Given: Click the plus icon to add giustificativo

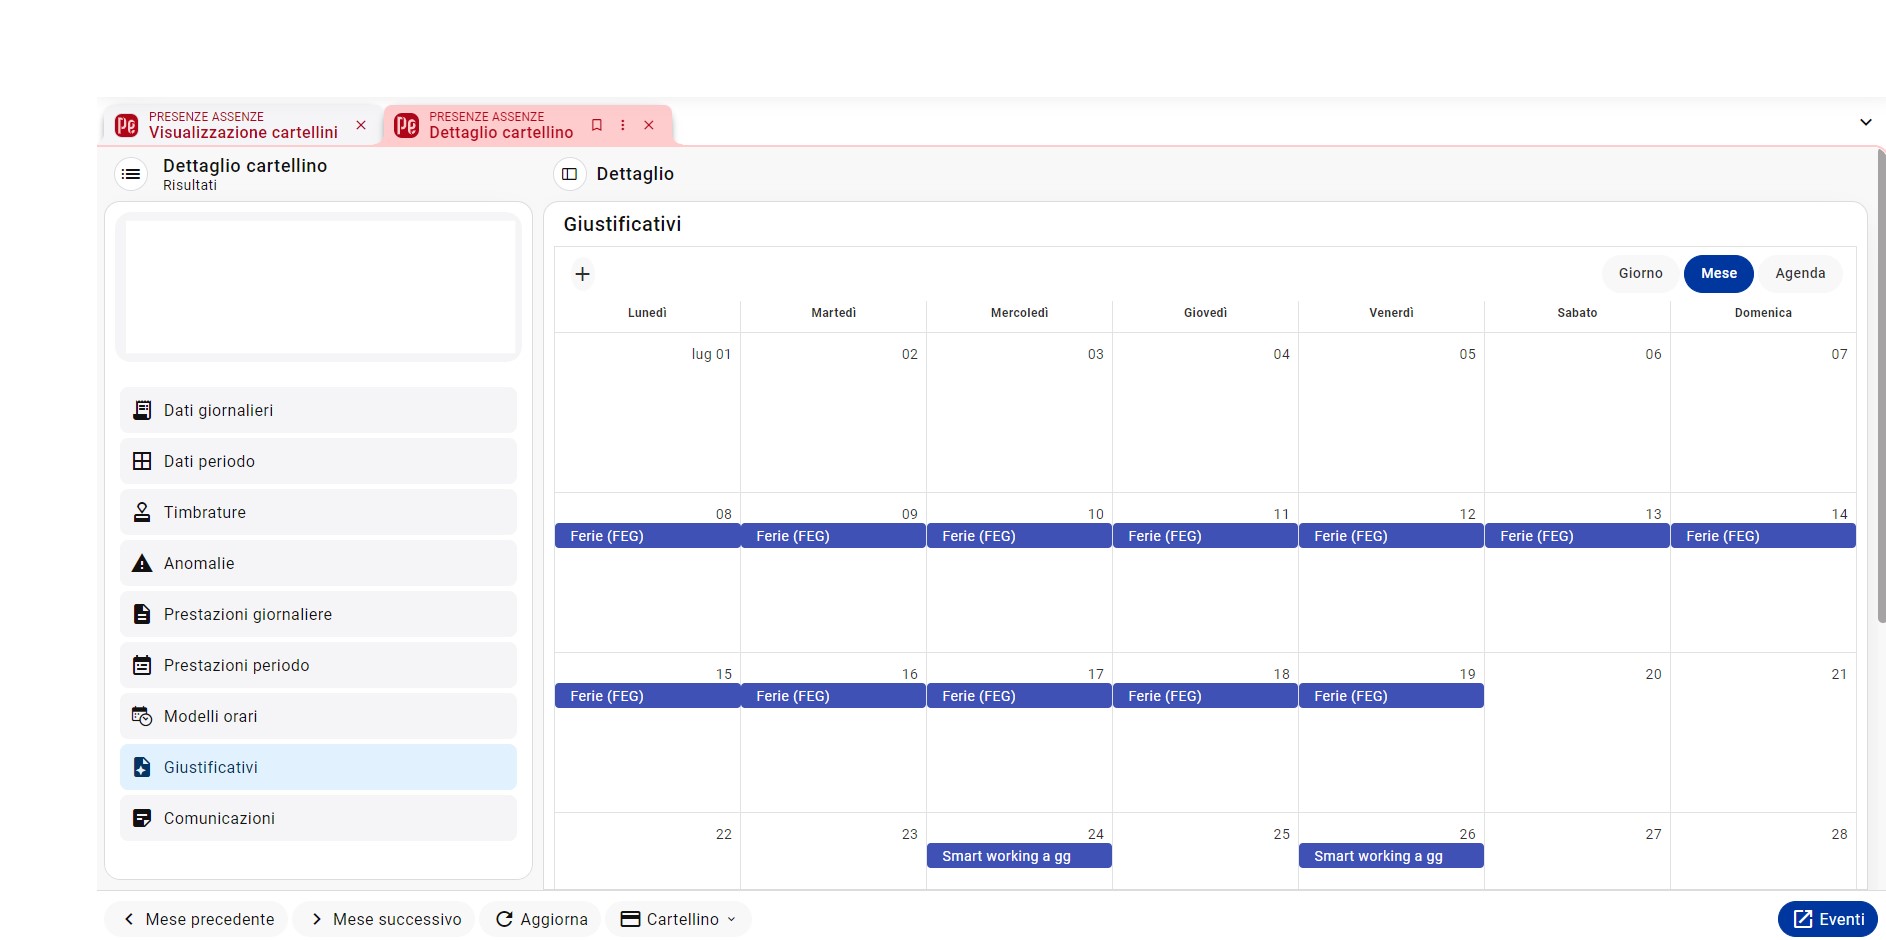Looking at the screenshot, I should (x=582, y=274).
